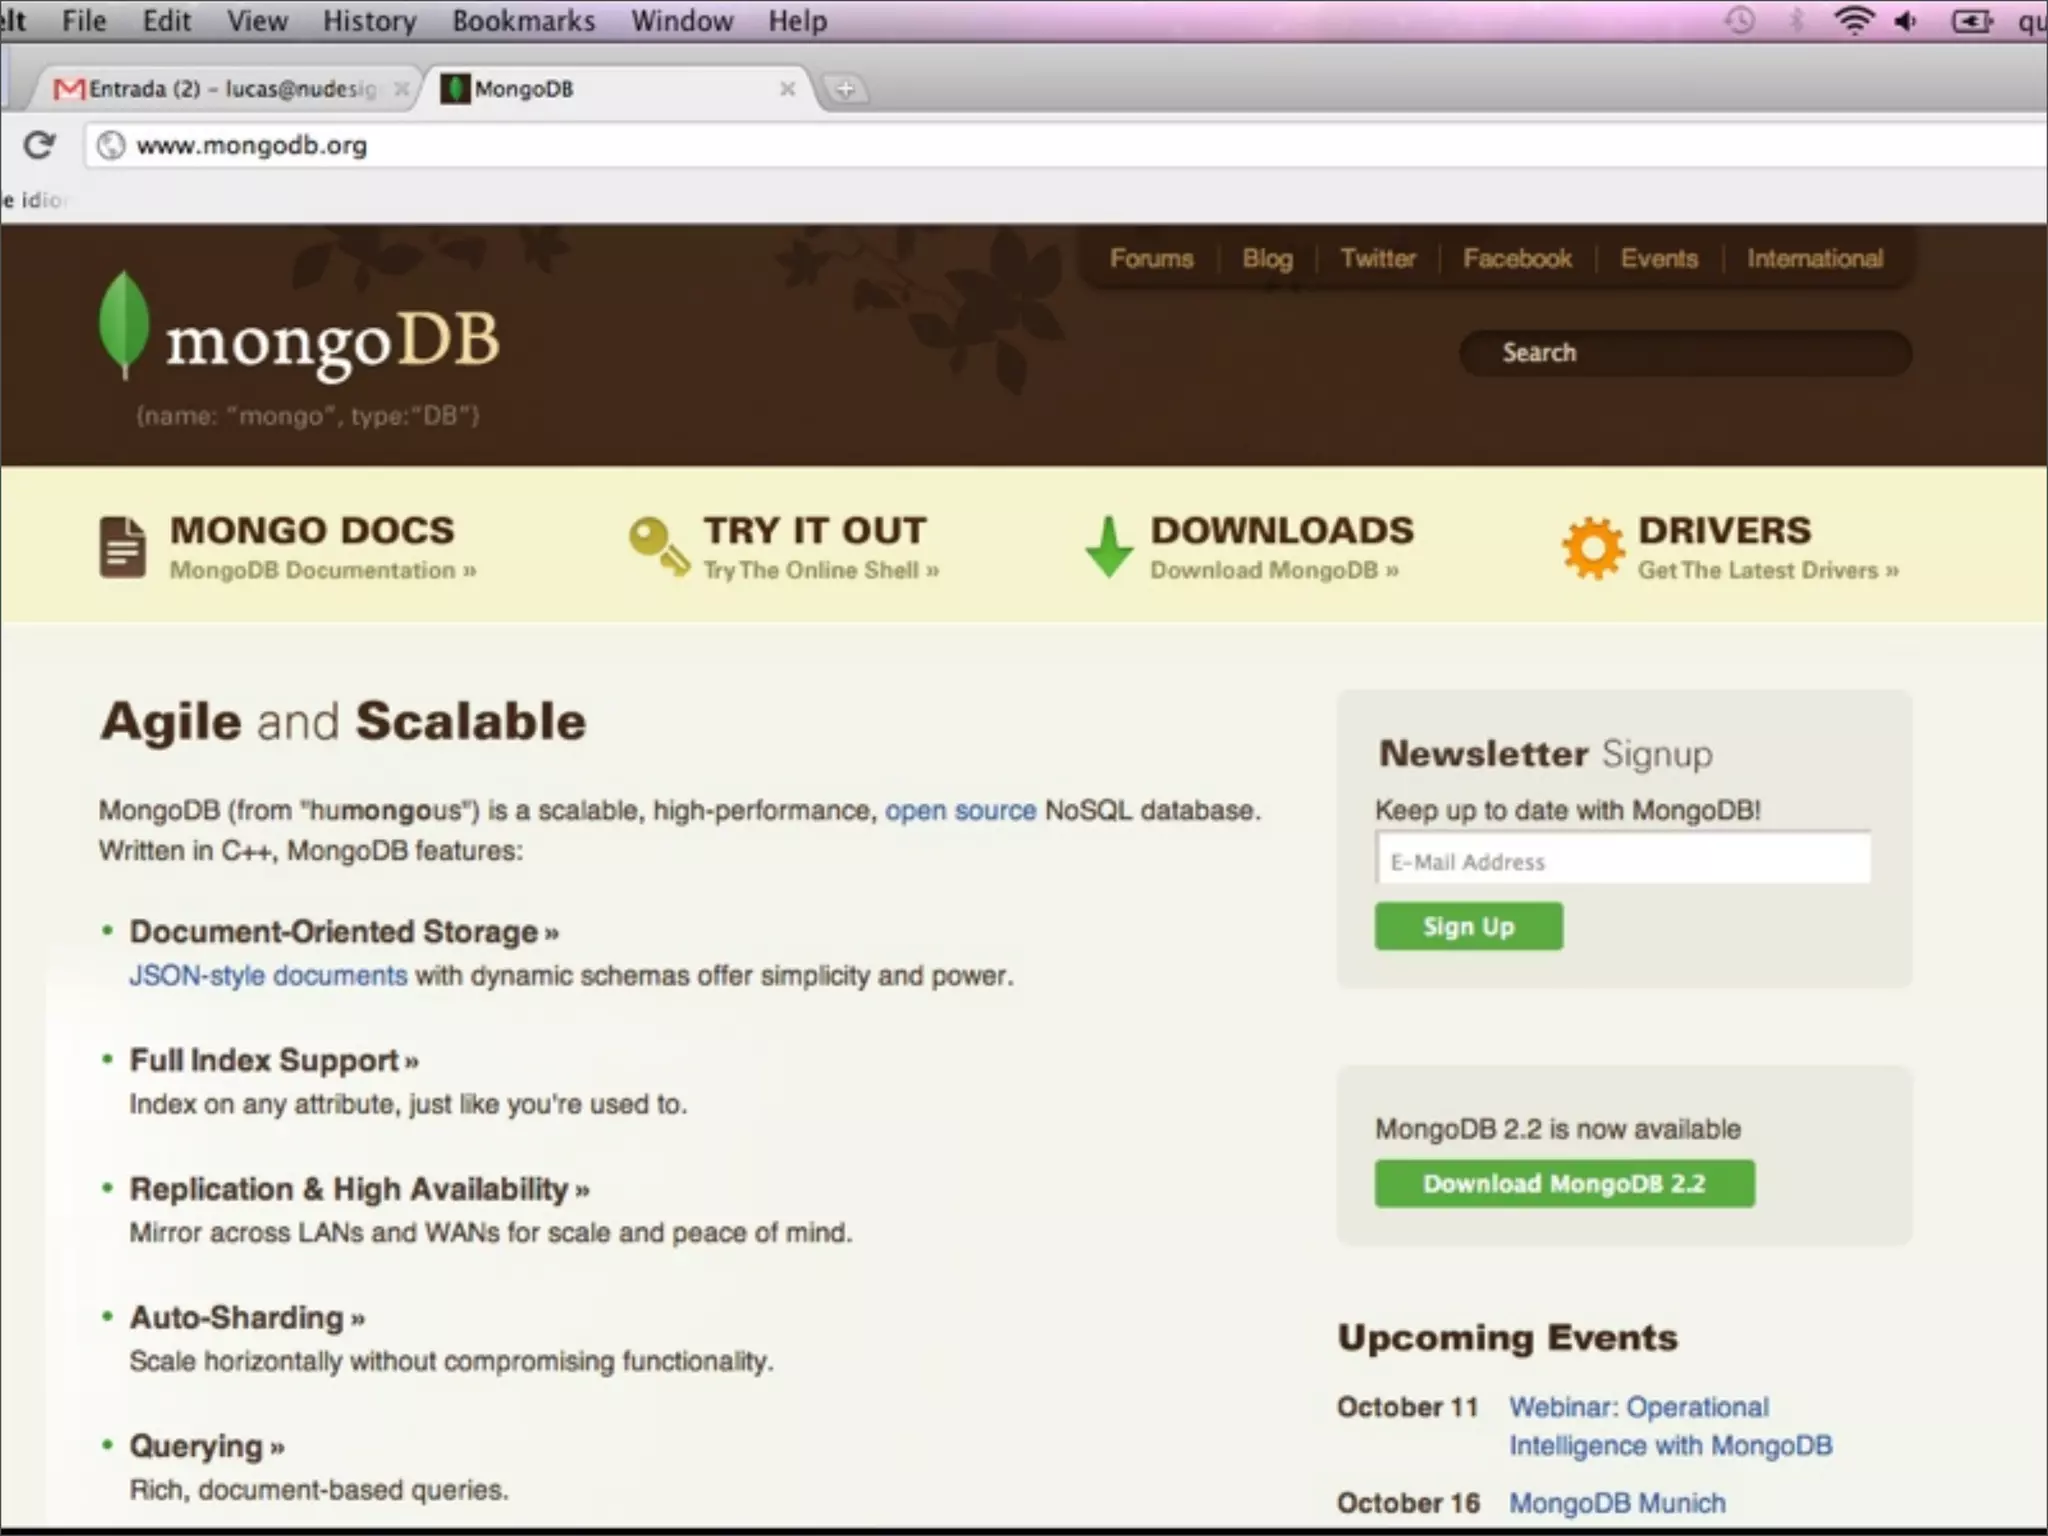This screenshot has height=1536, width=2048.
Task: Click the Drivers orange gear icon
Action: pos(1592,547)
